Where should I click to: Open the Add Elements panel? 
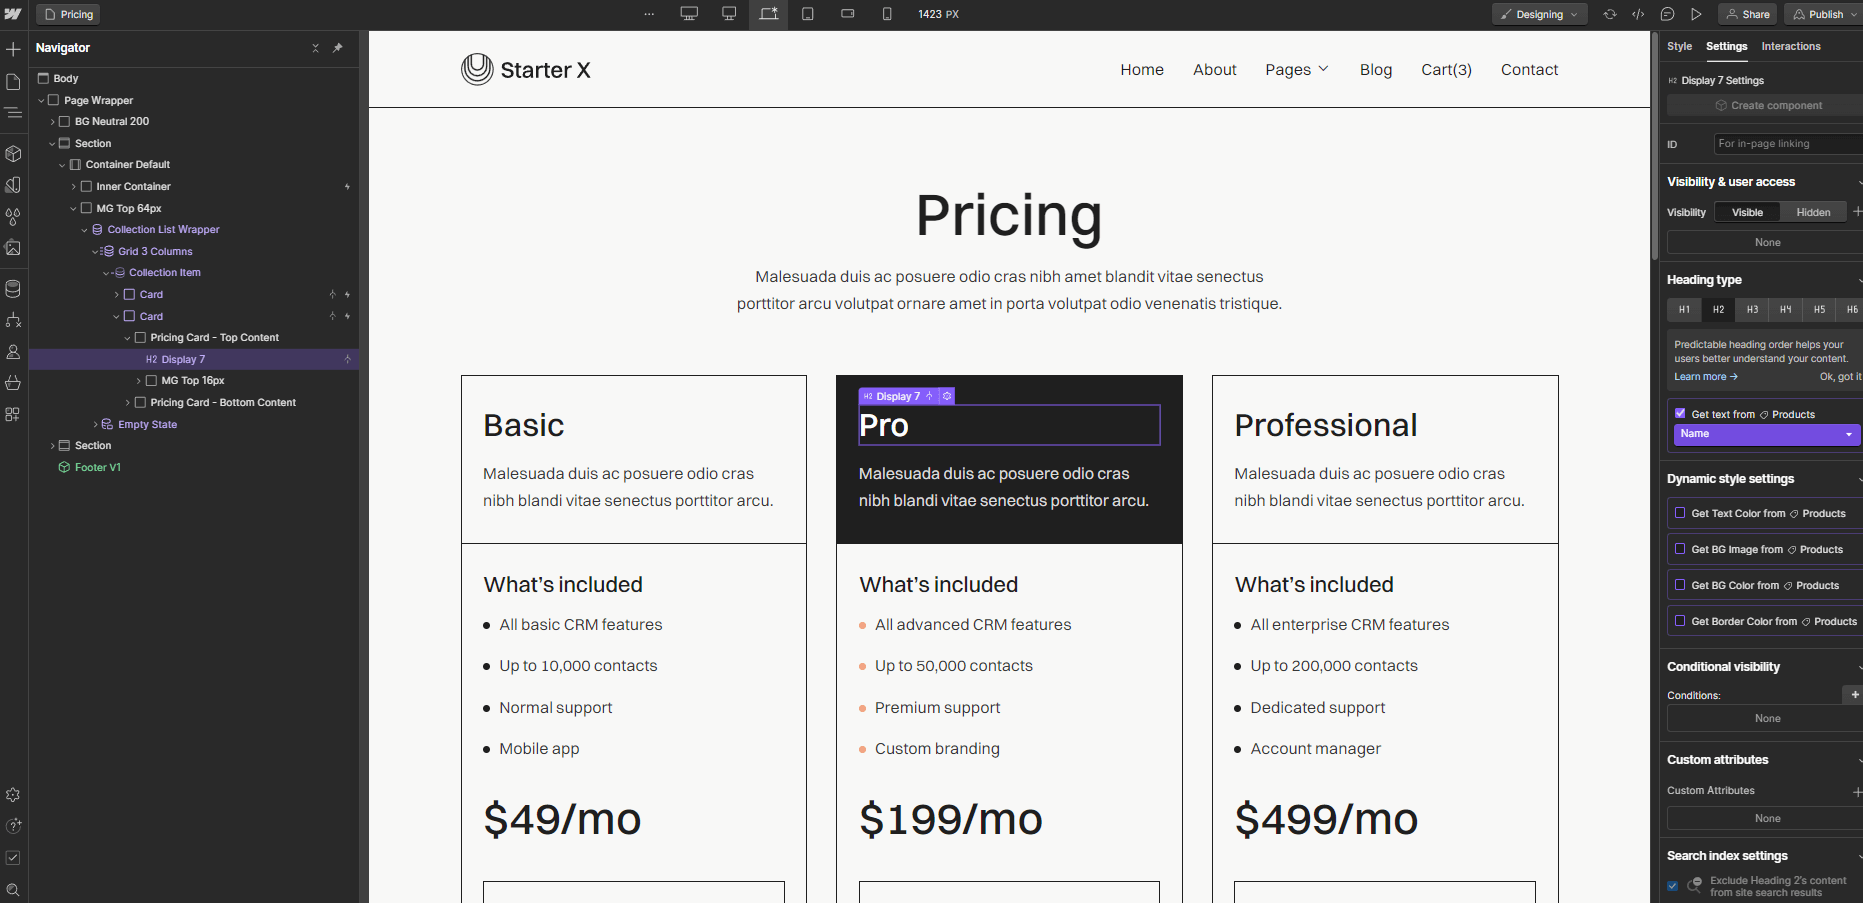pyautogui.click(x=14, y=48)
